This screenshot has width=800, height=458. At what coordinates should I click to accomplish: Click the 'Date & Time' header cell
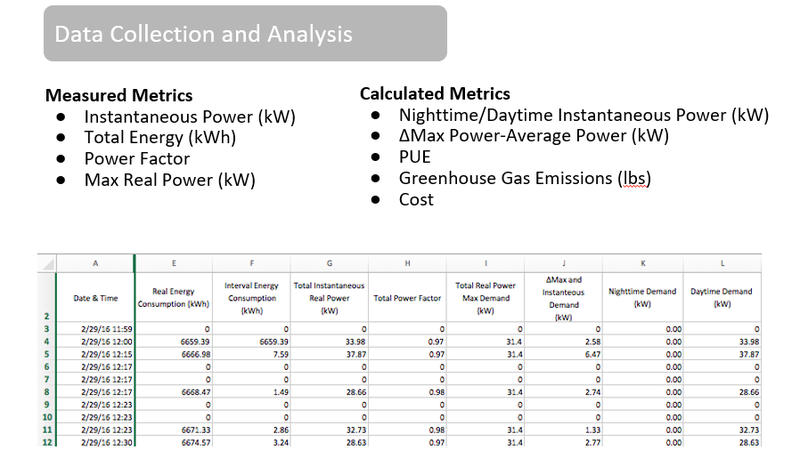pos(95,297)
